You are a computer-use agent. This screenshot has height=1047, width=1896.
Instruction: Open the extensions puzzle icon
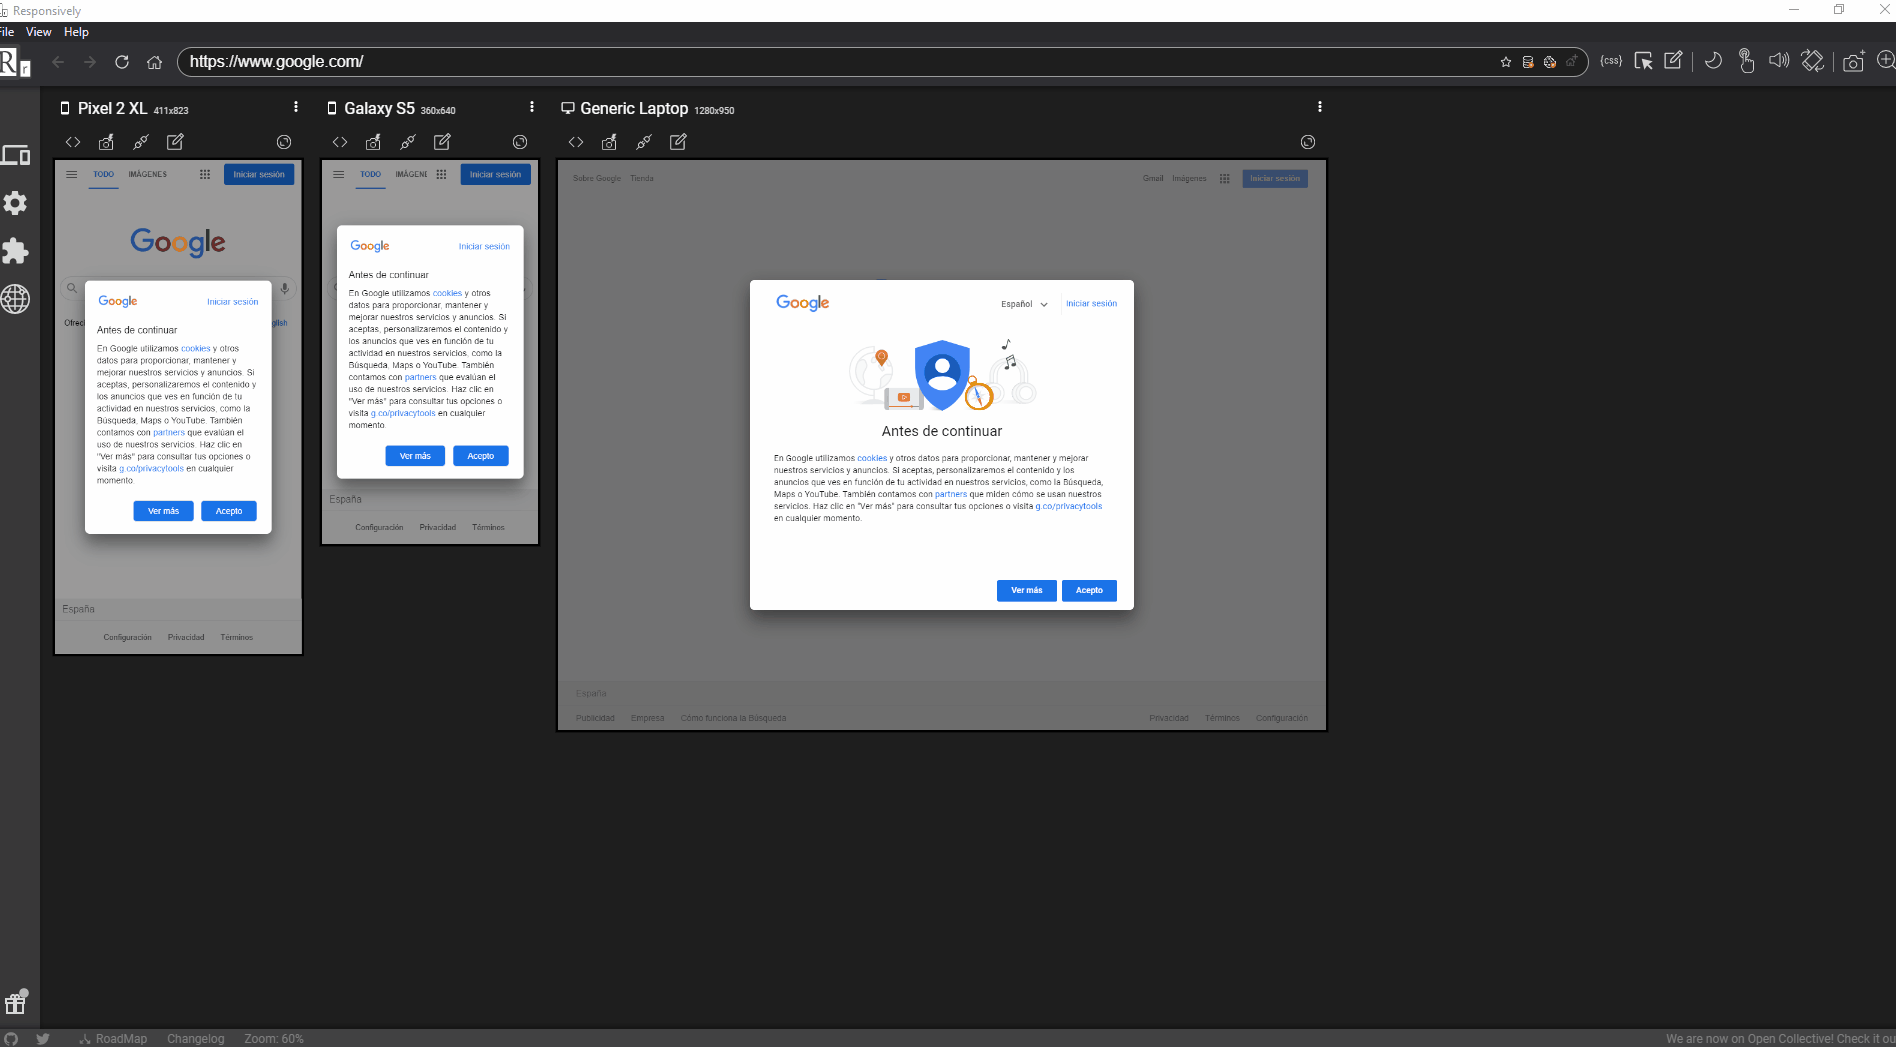click(x=15, y=251)
